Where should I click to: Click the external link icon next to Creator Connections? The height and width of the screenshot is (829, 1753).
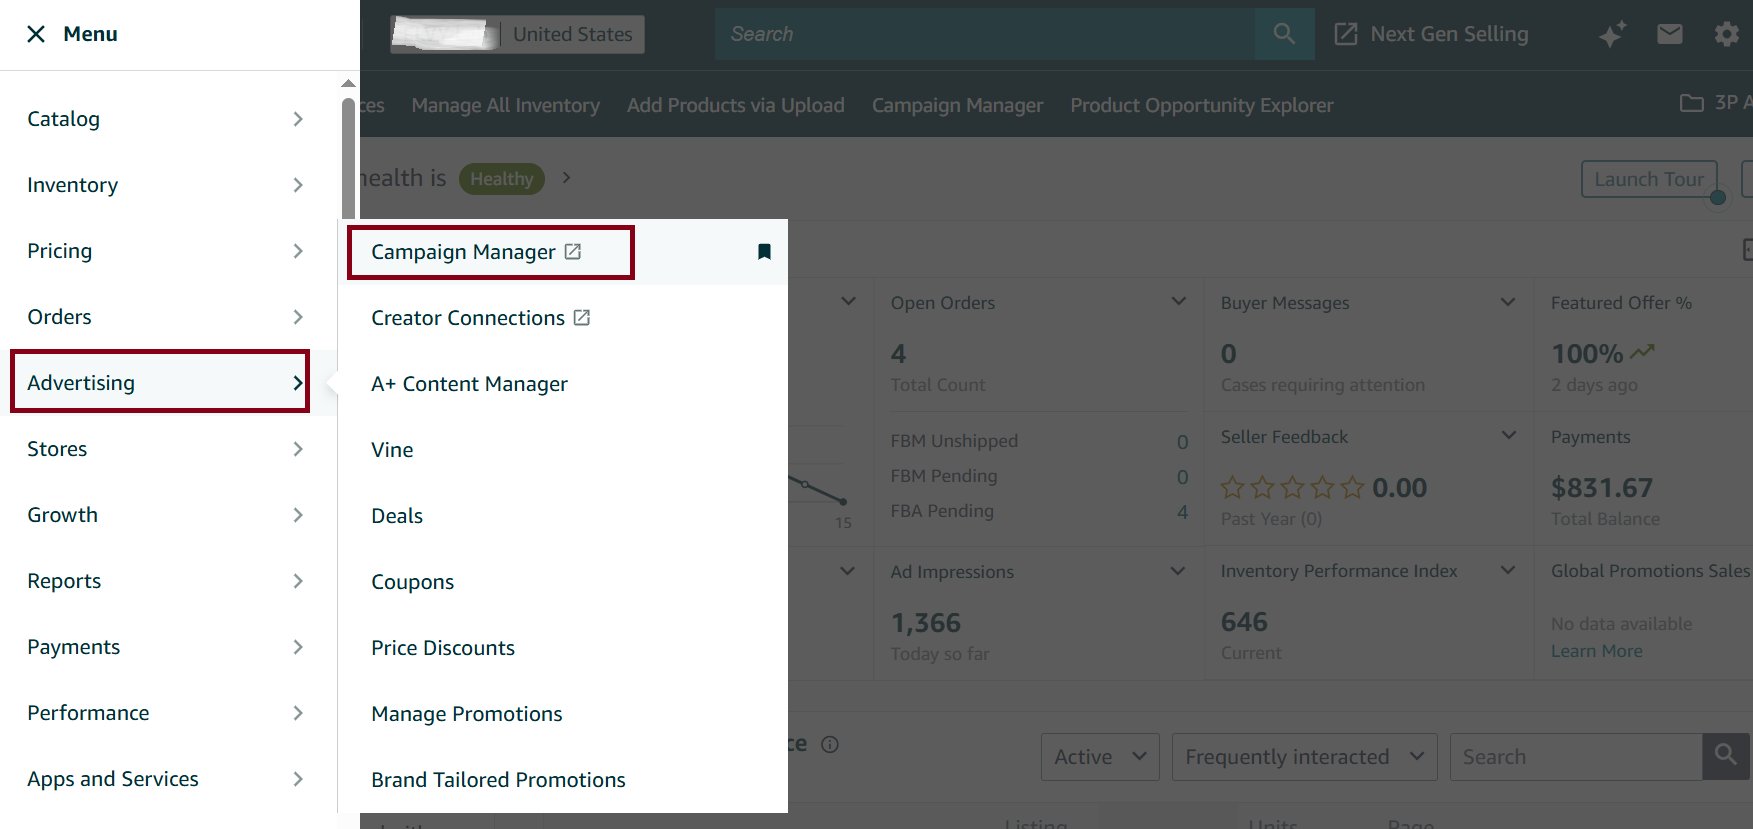pos(582,317)
